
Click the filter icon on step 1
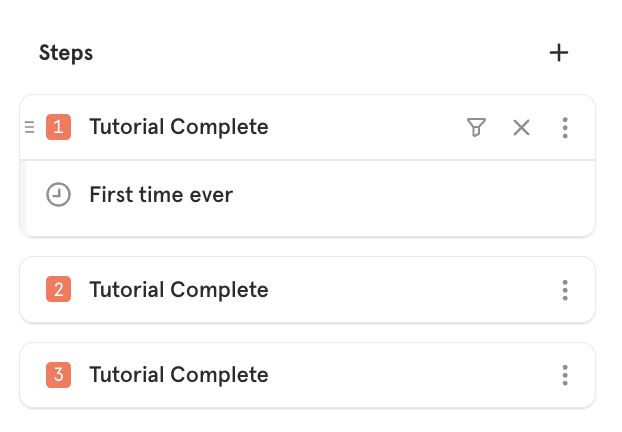pyautogui.click(x=476, y=127)
